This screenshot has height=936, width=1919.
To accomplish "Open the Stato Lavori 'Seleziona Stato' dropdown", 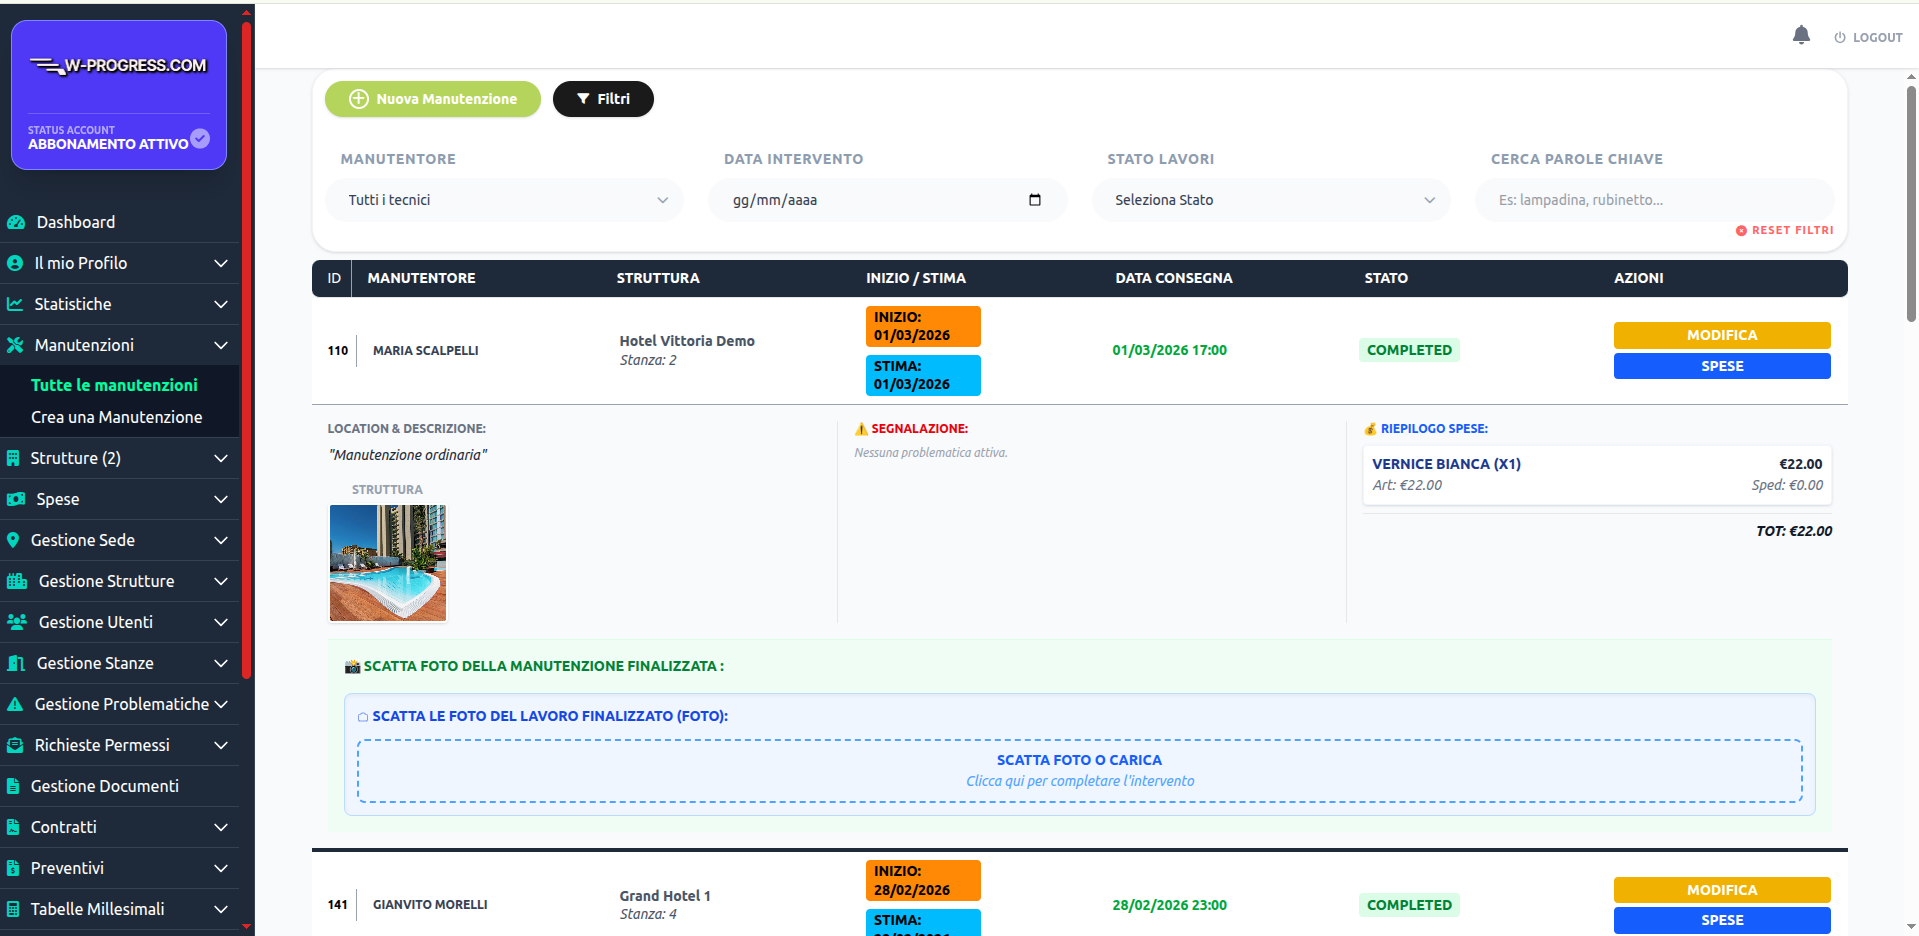I will pos(1270,200).
